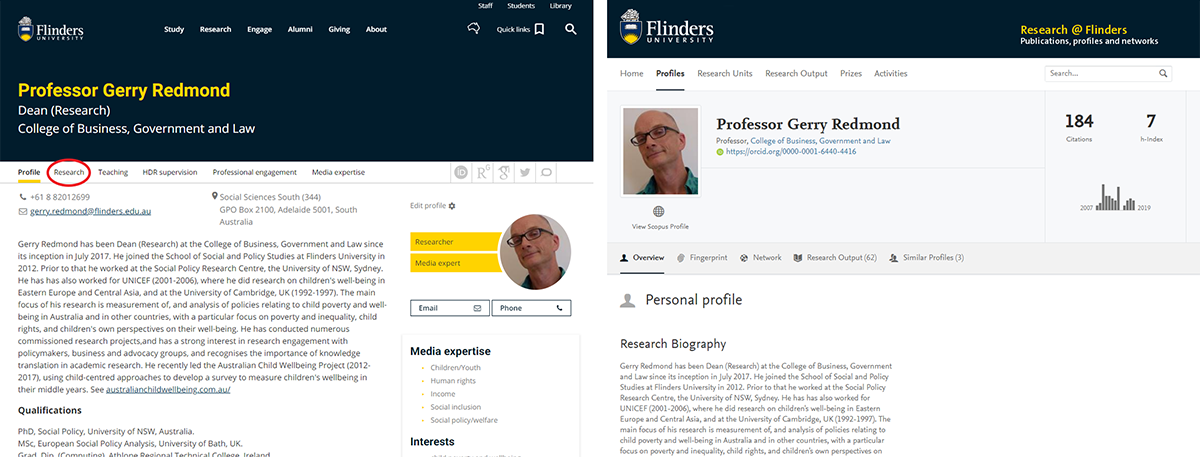Open the Fingerprint tab

701,257
